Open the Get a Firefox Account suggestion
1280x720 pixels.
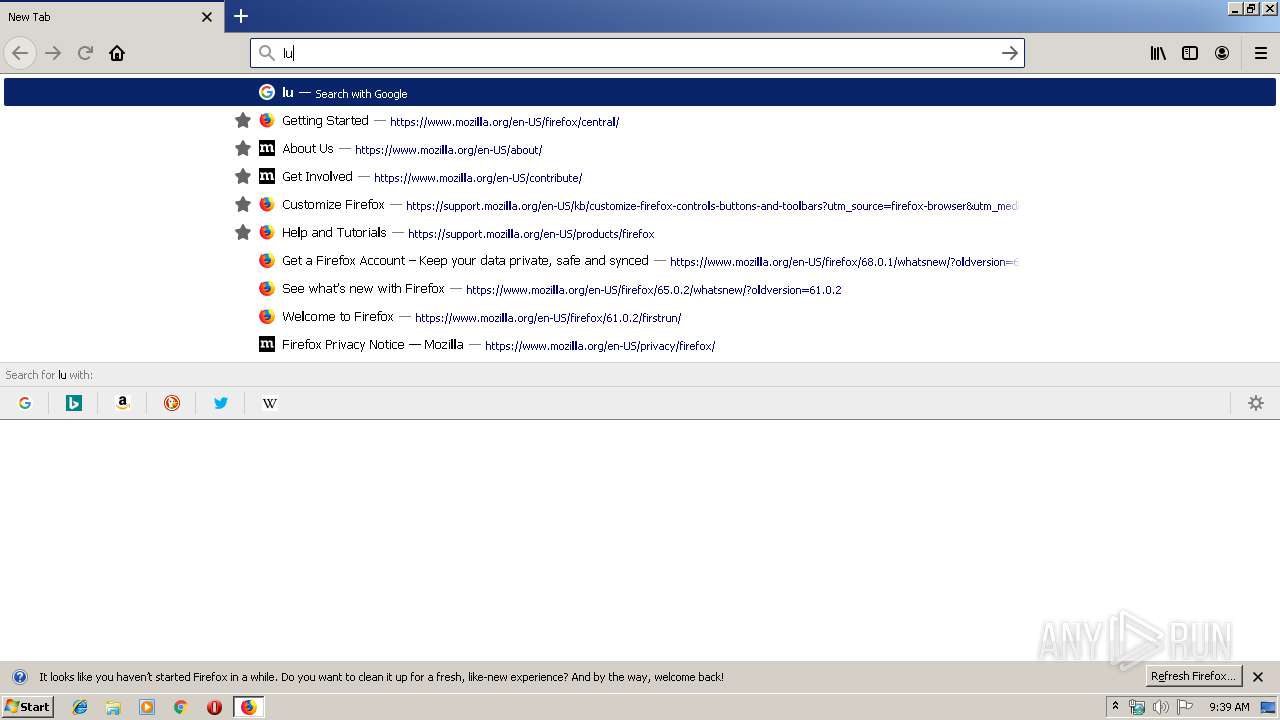pyautogui.click(x=640, y=260)
